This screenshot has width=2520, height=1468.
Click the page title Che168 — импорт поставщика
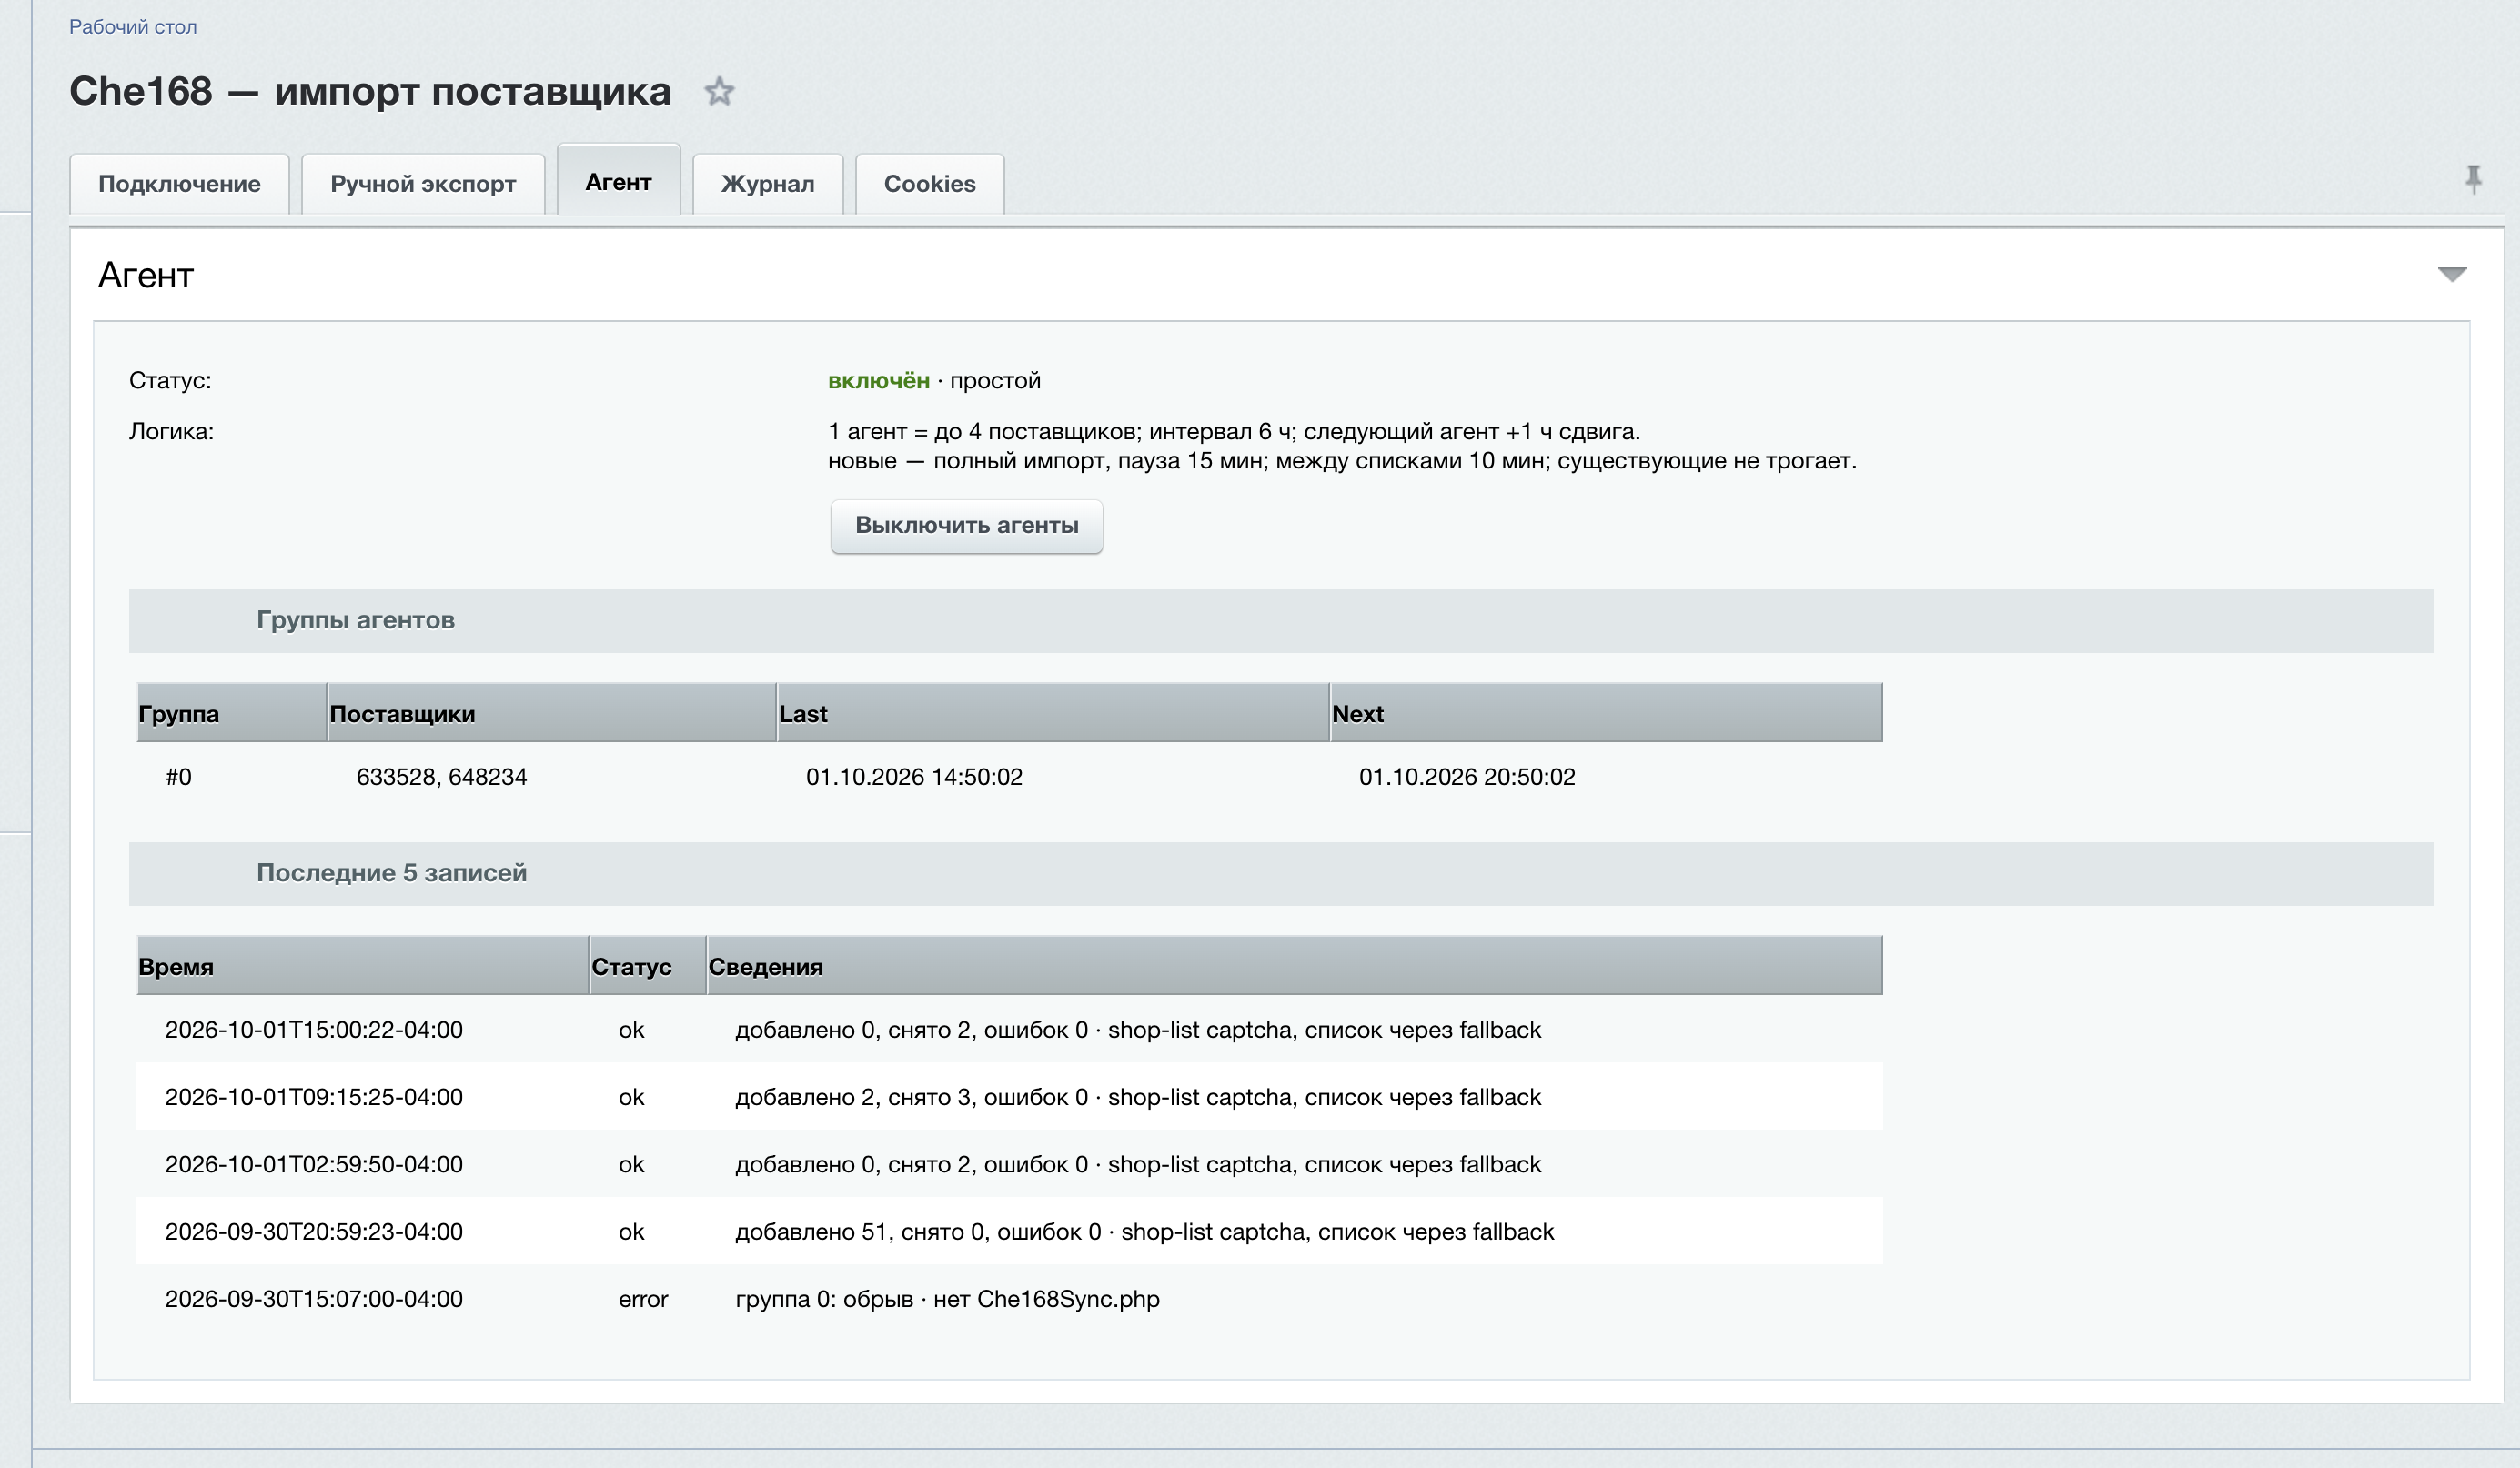point(370,92)
